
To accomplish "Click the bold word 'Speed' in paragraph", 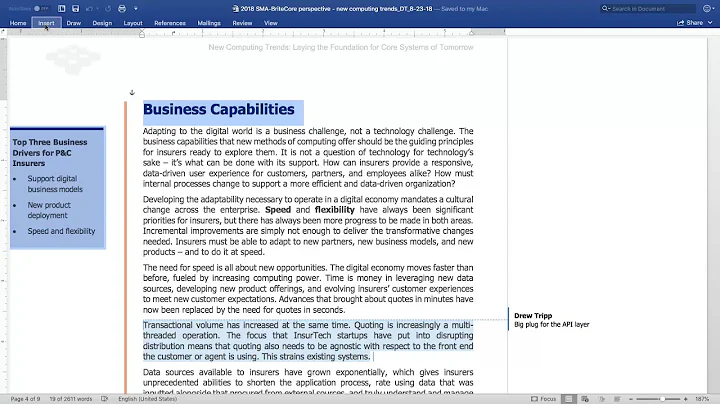I will [278, 210].
